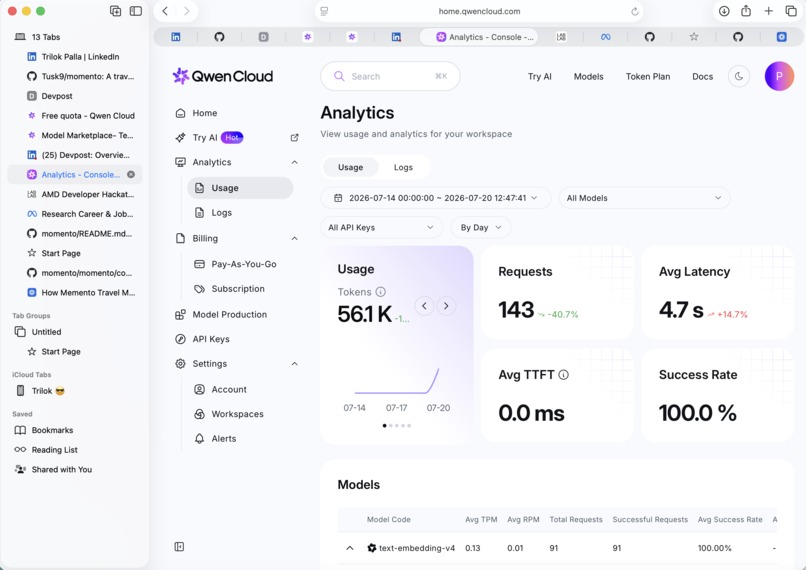Open Devpost tab in sidebar

75,96
